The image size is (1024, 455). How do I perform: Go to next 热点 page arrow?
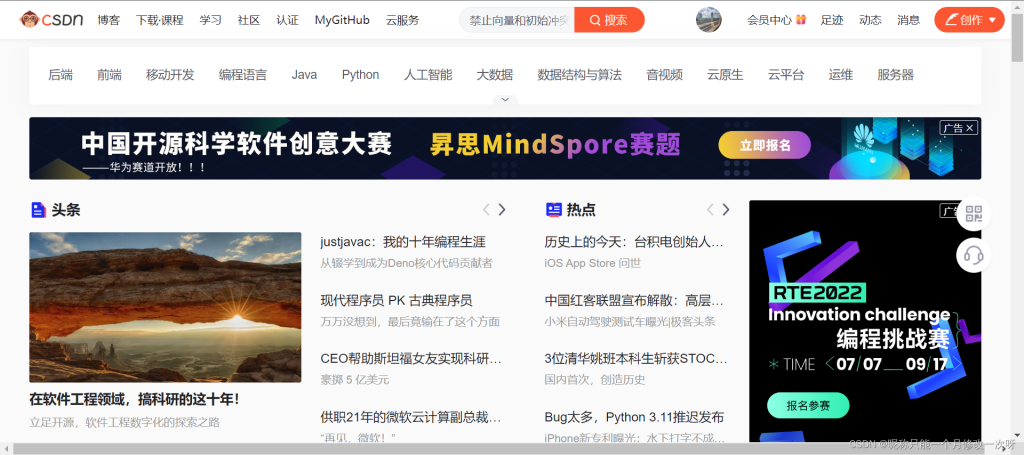pyautogui.click(x=726, y=210)
